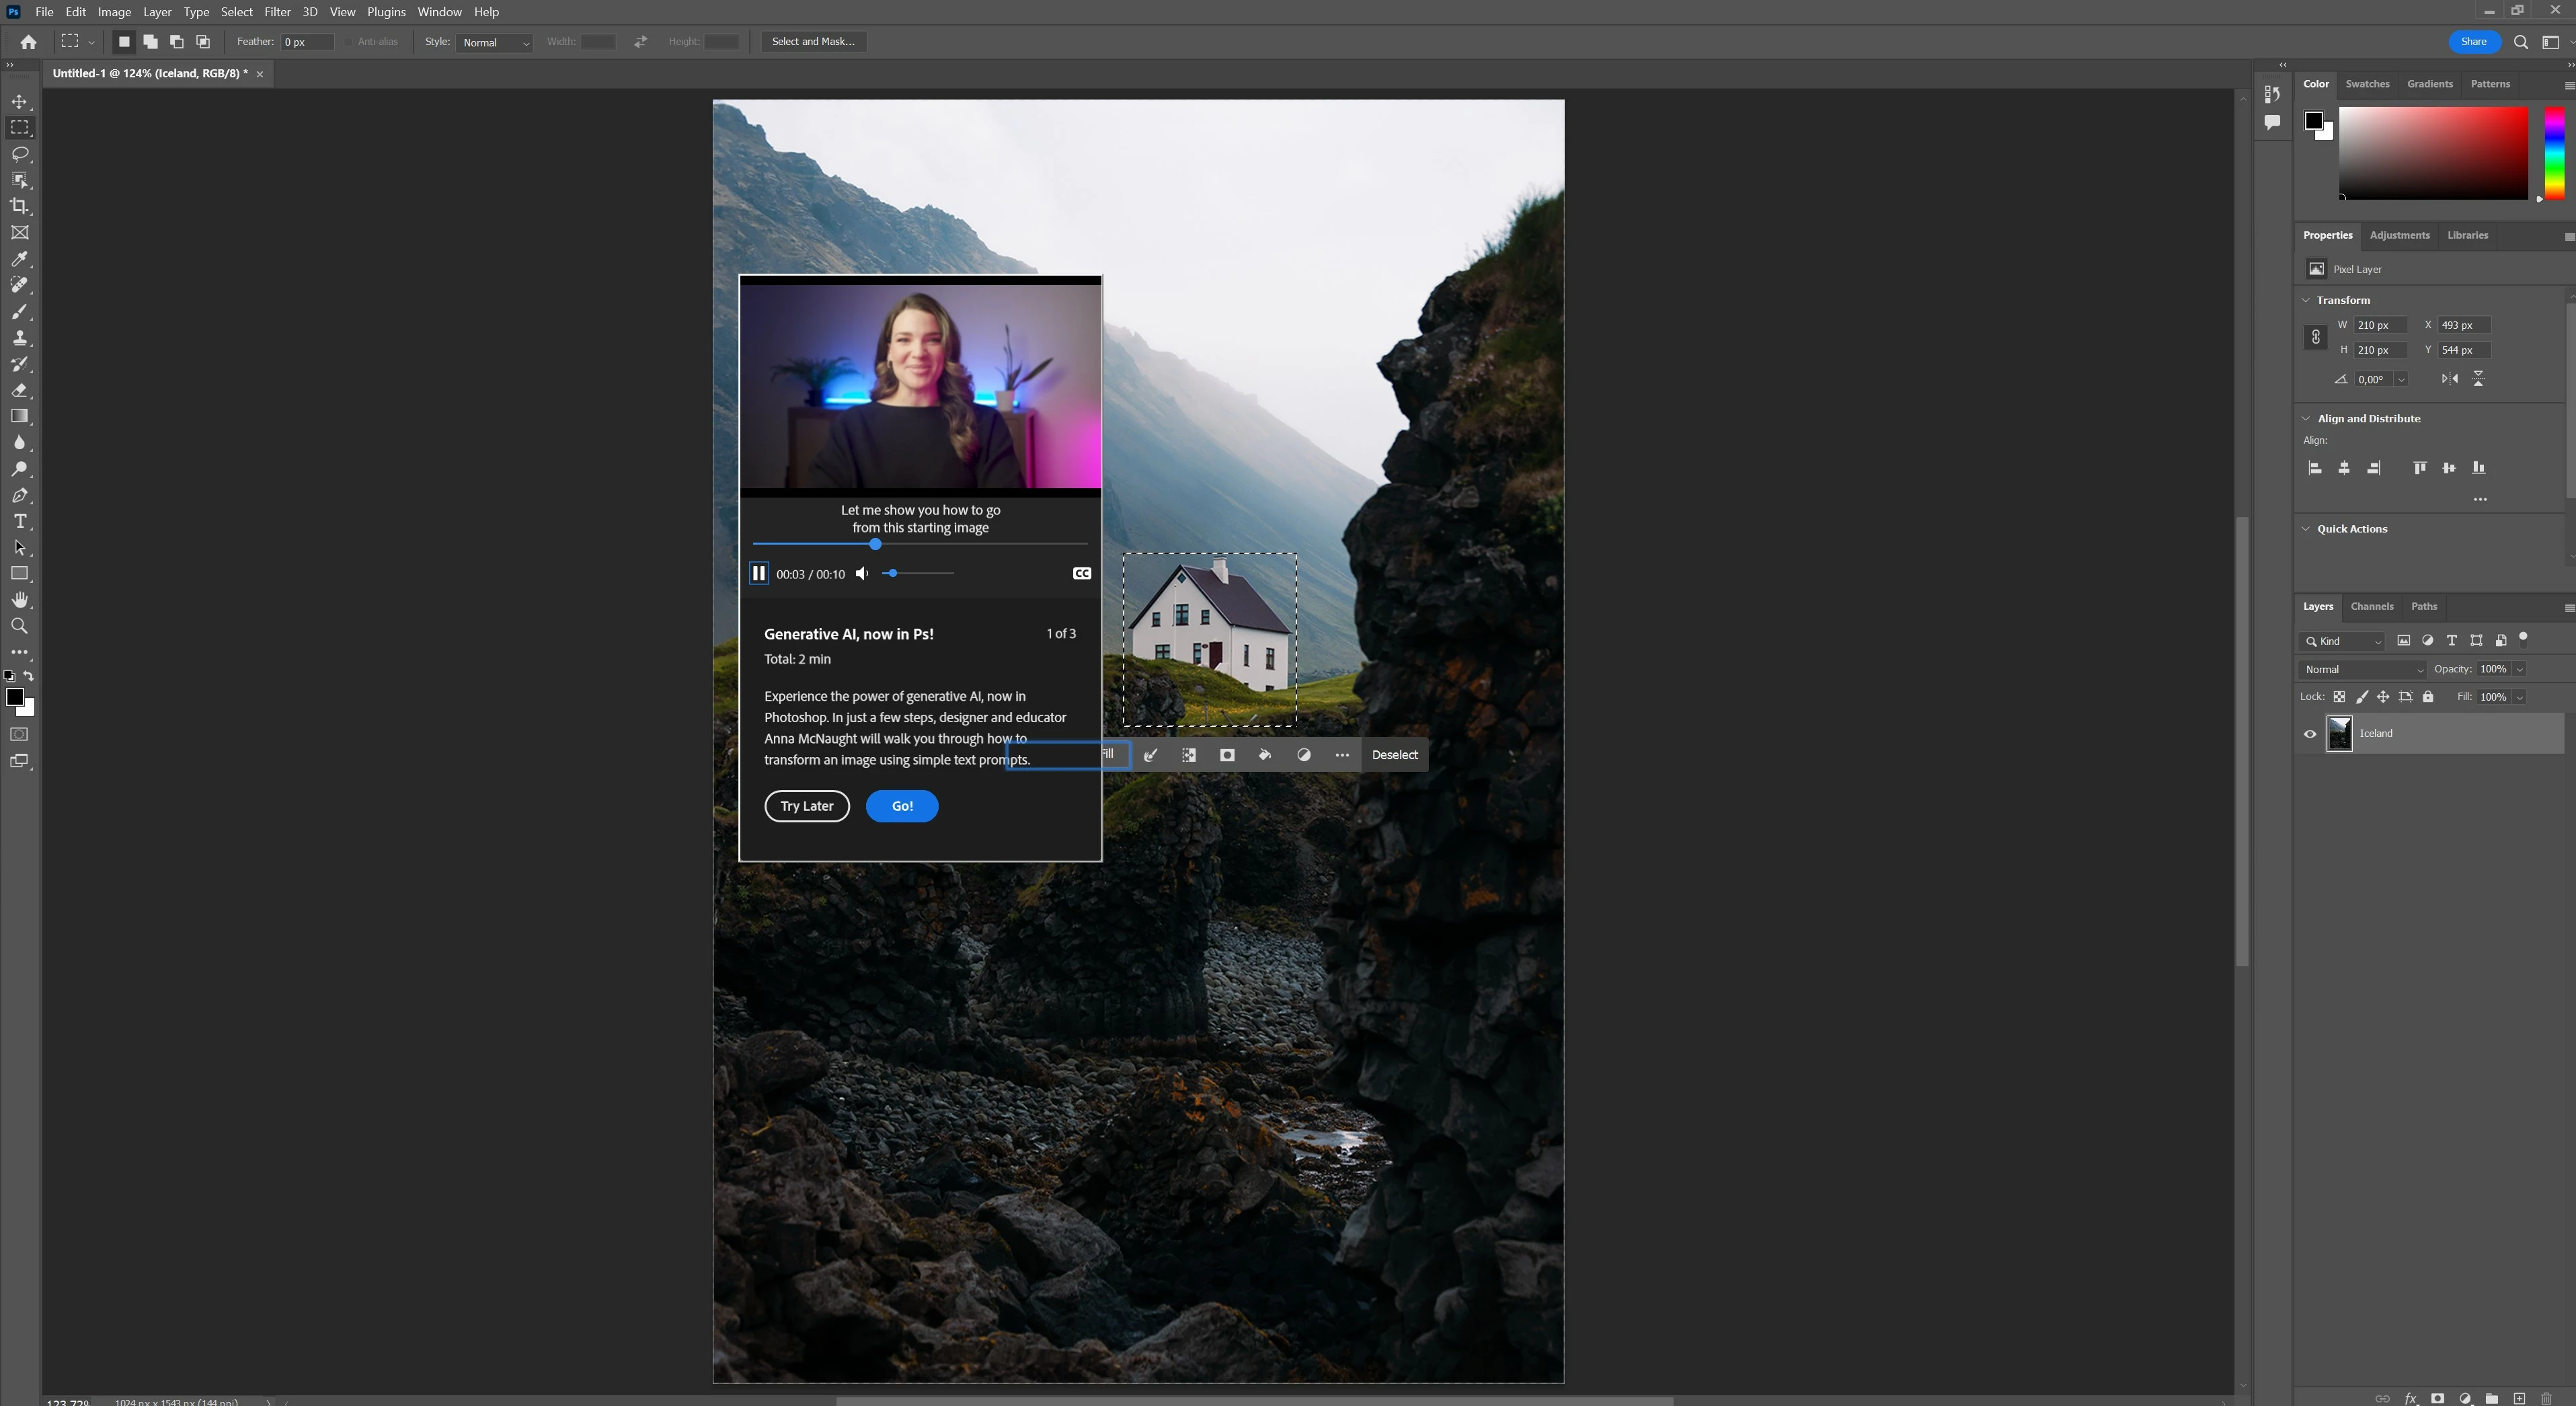The image size is (2576, 1406).
Task: Select the Hand tool
Action: pyautogui.click(x=20, y=600)
